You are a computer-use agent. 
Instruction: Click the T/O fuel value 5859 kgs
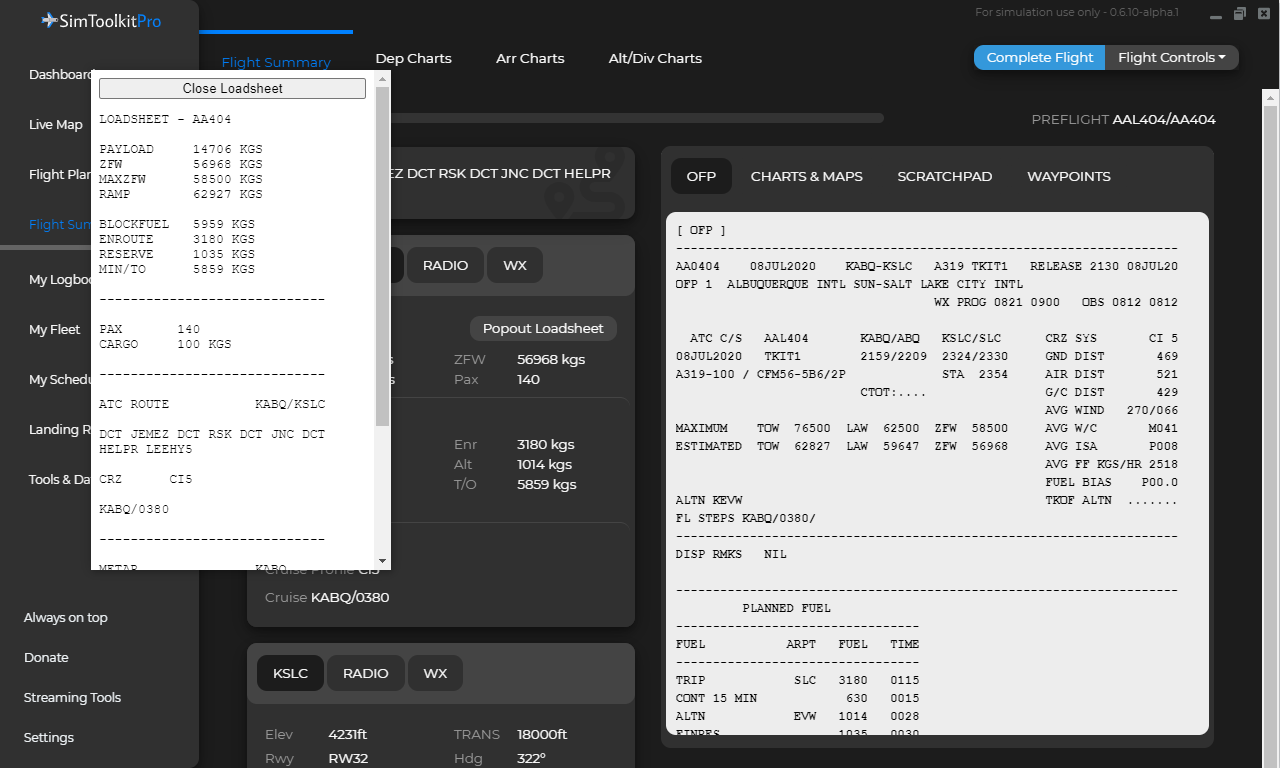pyautogui.click(x=547, y=484)
